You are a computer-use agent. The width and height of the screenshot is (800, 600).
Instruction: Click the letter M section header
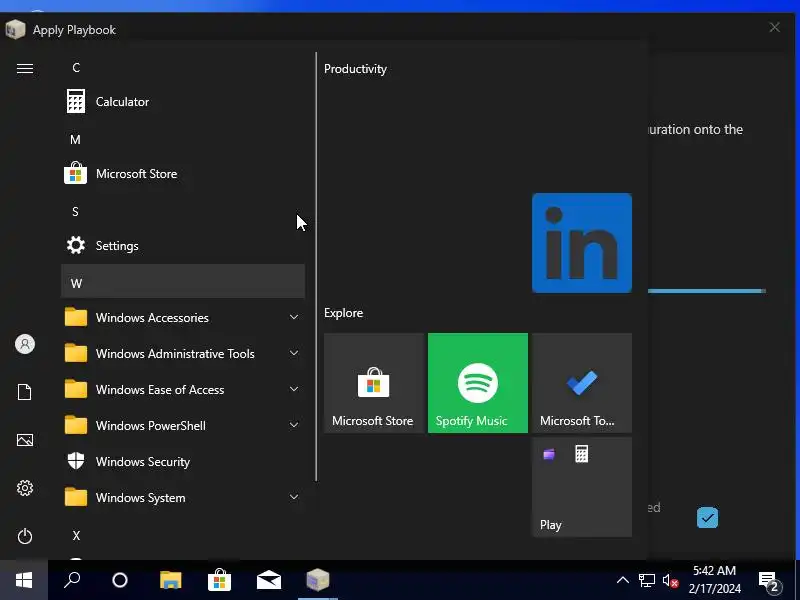pos(75,139)
